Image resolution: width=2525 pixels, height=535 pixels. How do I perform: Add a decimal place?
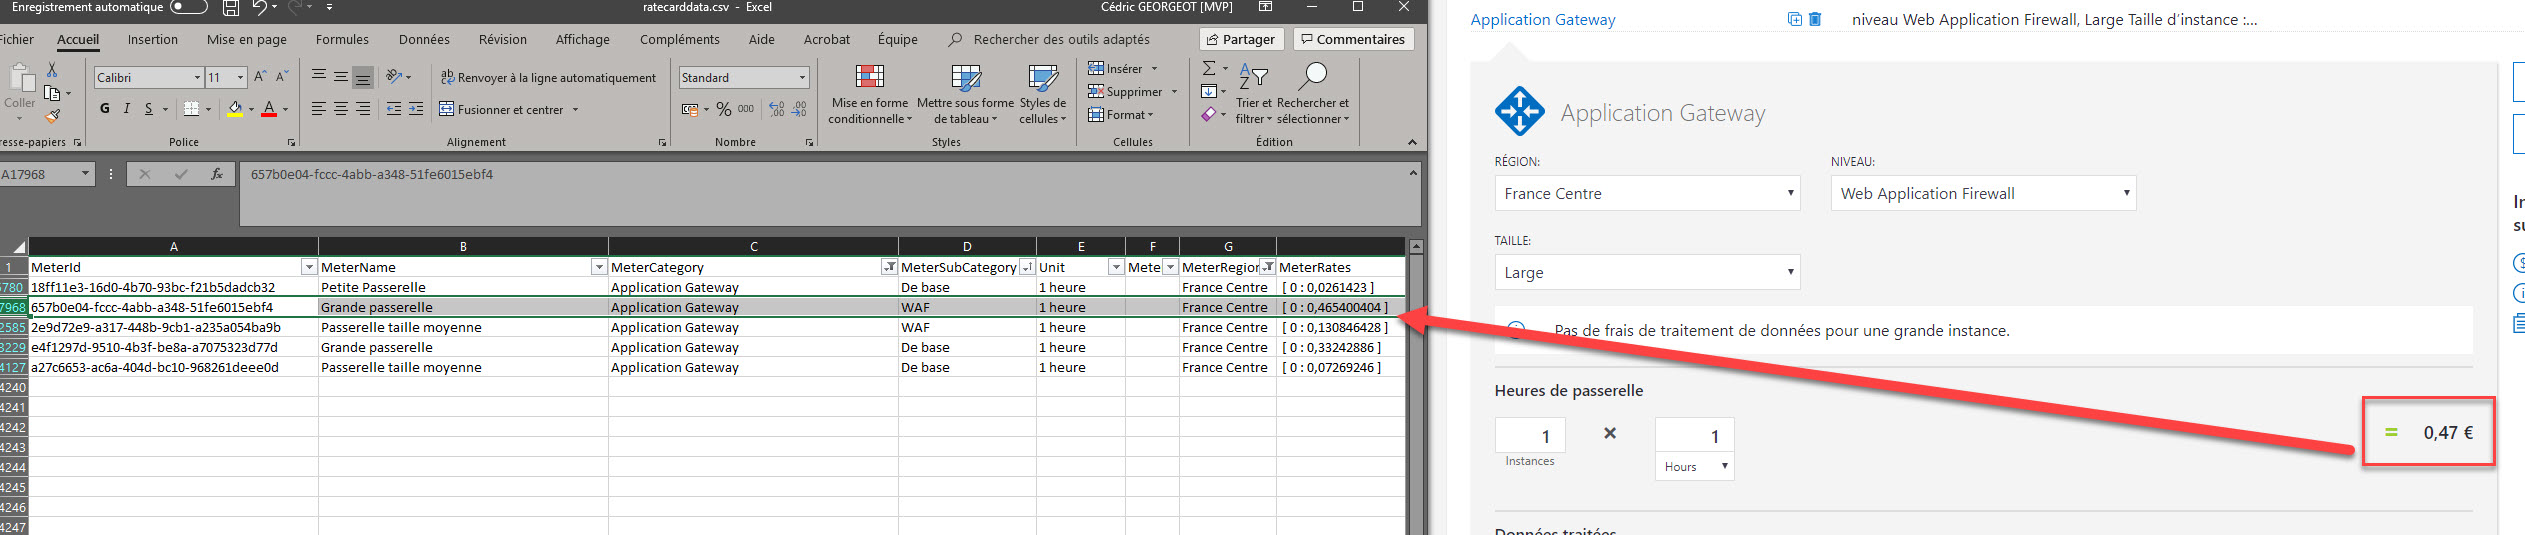click(777, 109)
